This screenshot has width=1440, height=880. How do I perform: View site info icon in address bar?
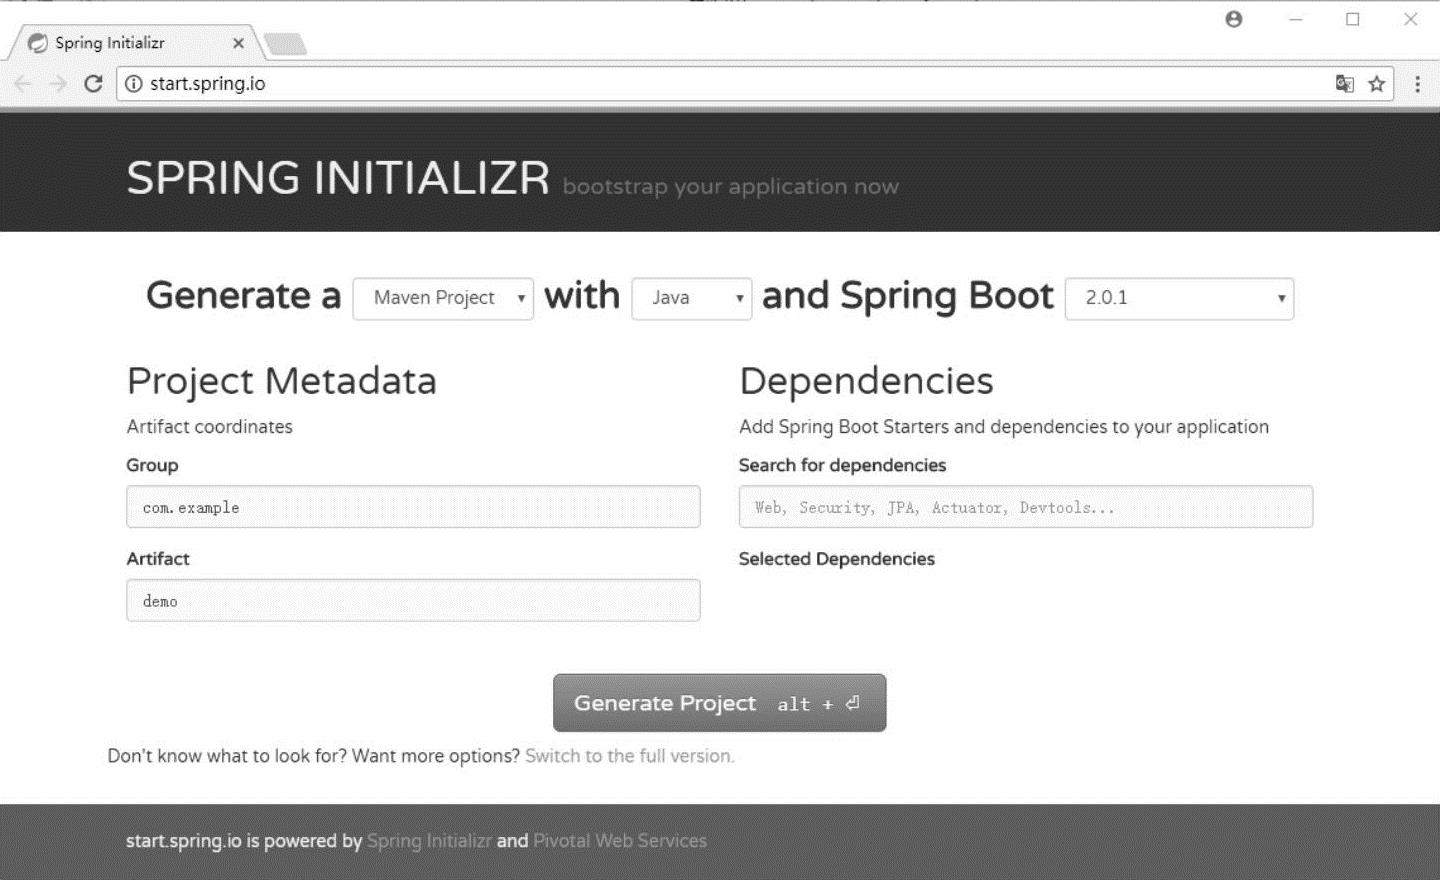tap(134, 84)
